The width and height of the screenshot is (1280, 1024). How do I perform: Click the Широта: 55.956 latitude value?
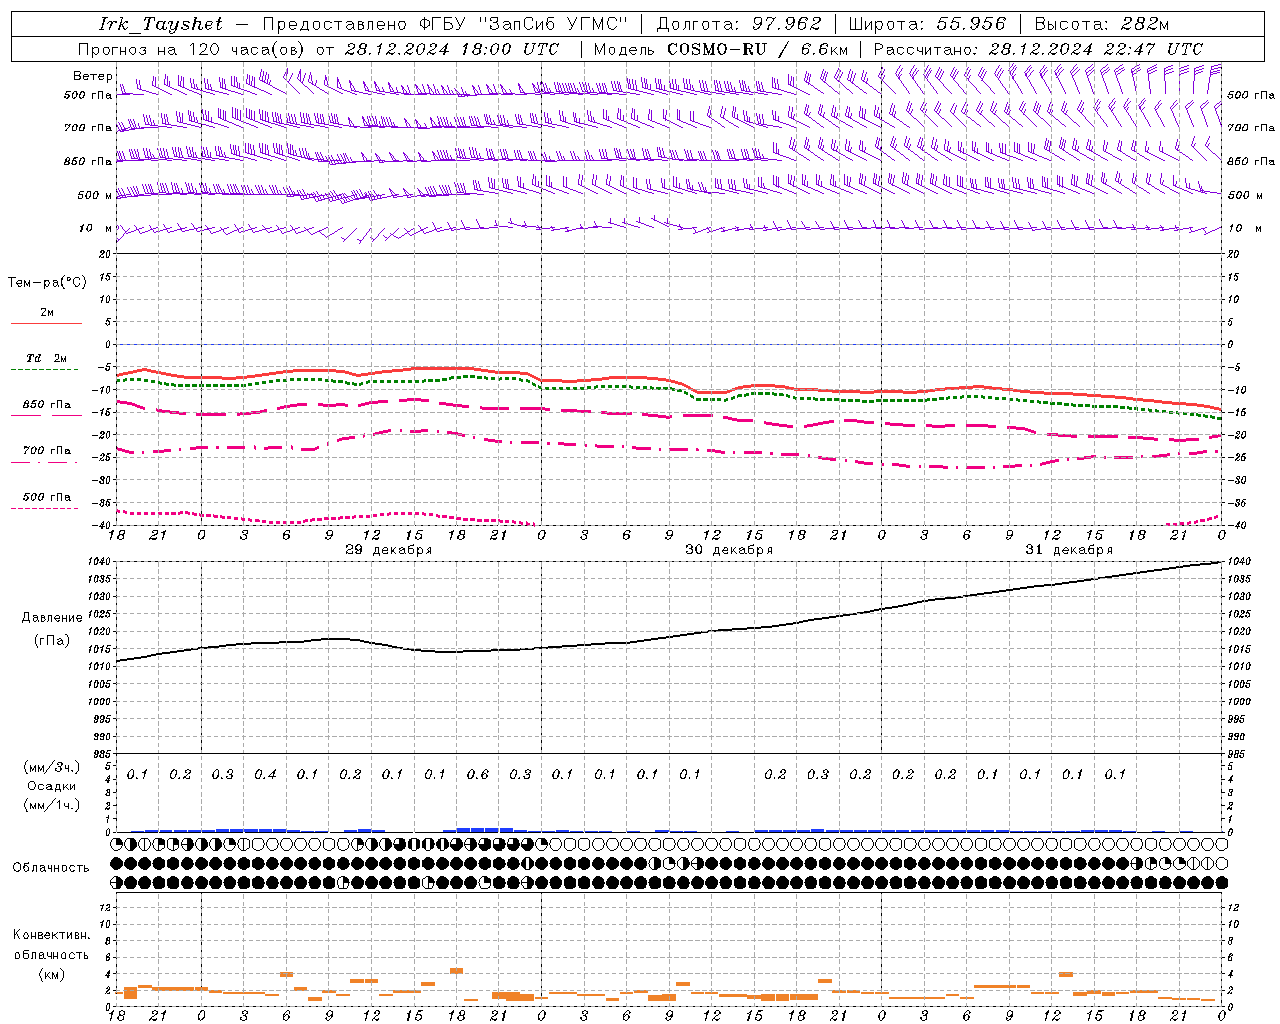point(927,24)
